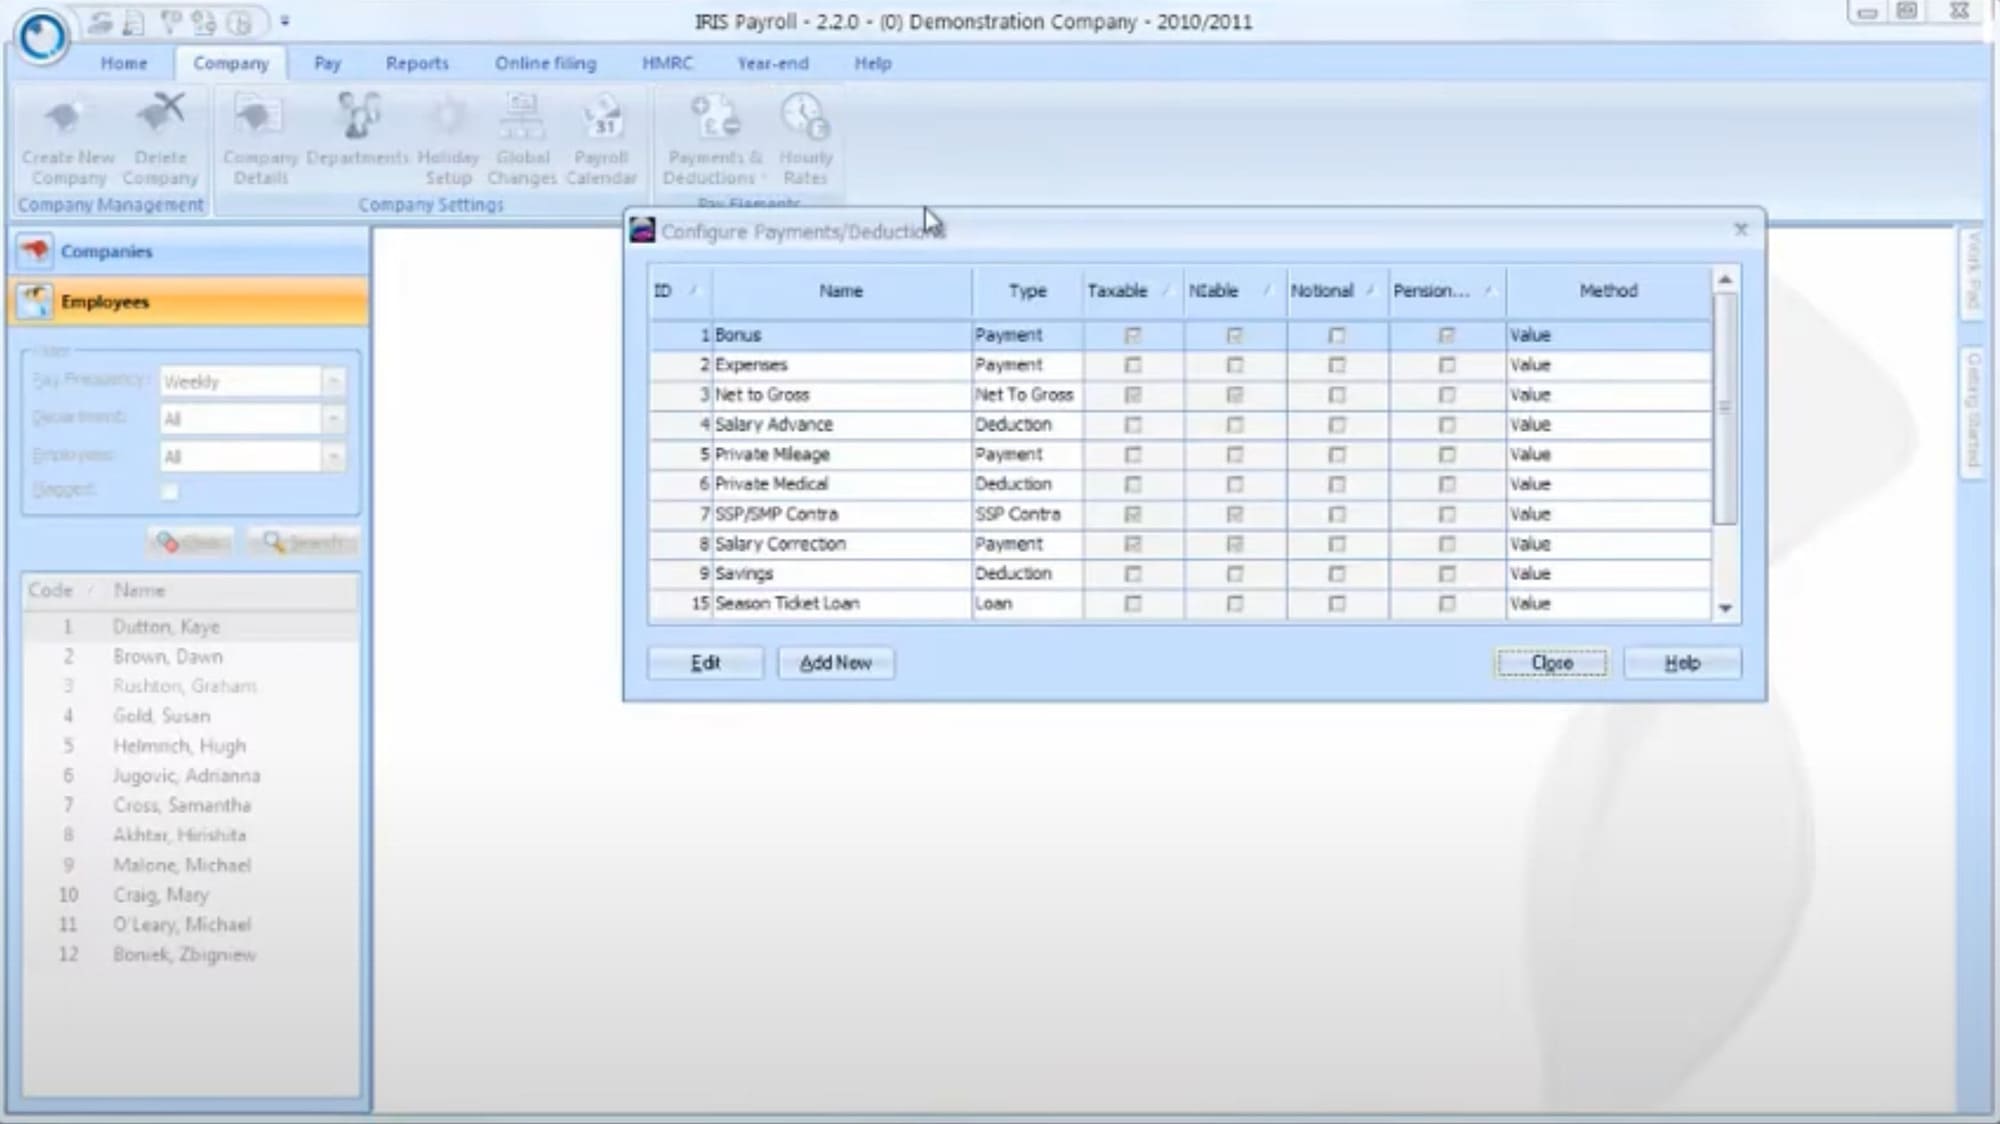2000x1124 pixels.
Task: Switch to the Home ribbon tab
Action: 124,63
